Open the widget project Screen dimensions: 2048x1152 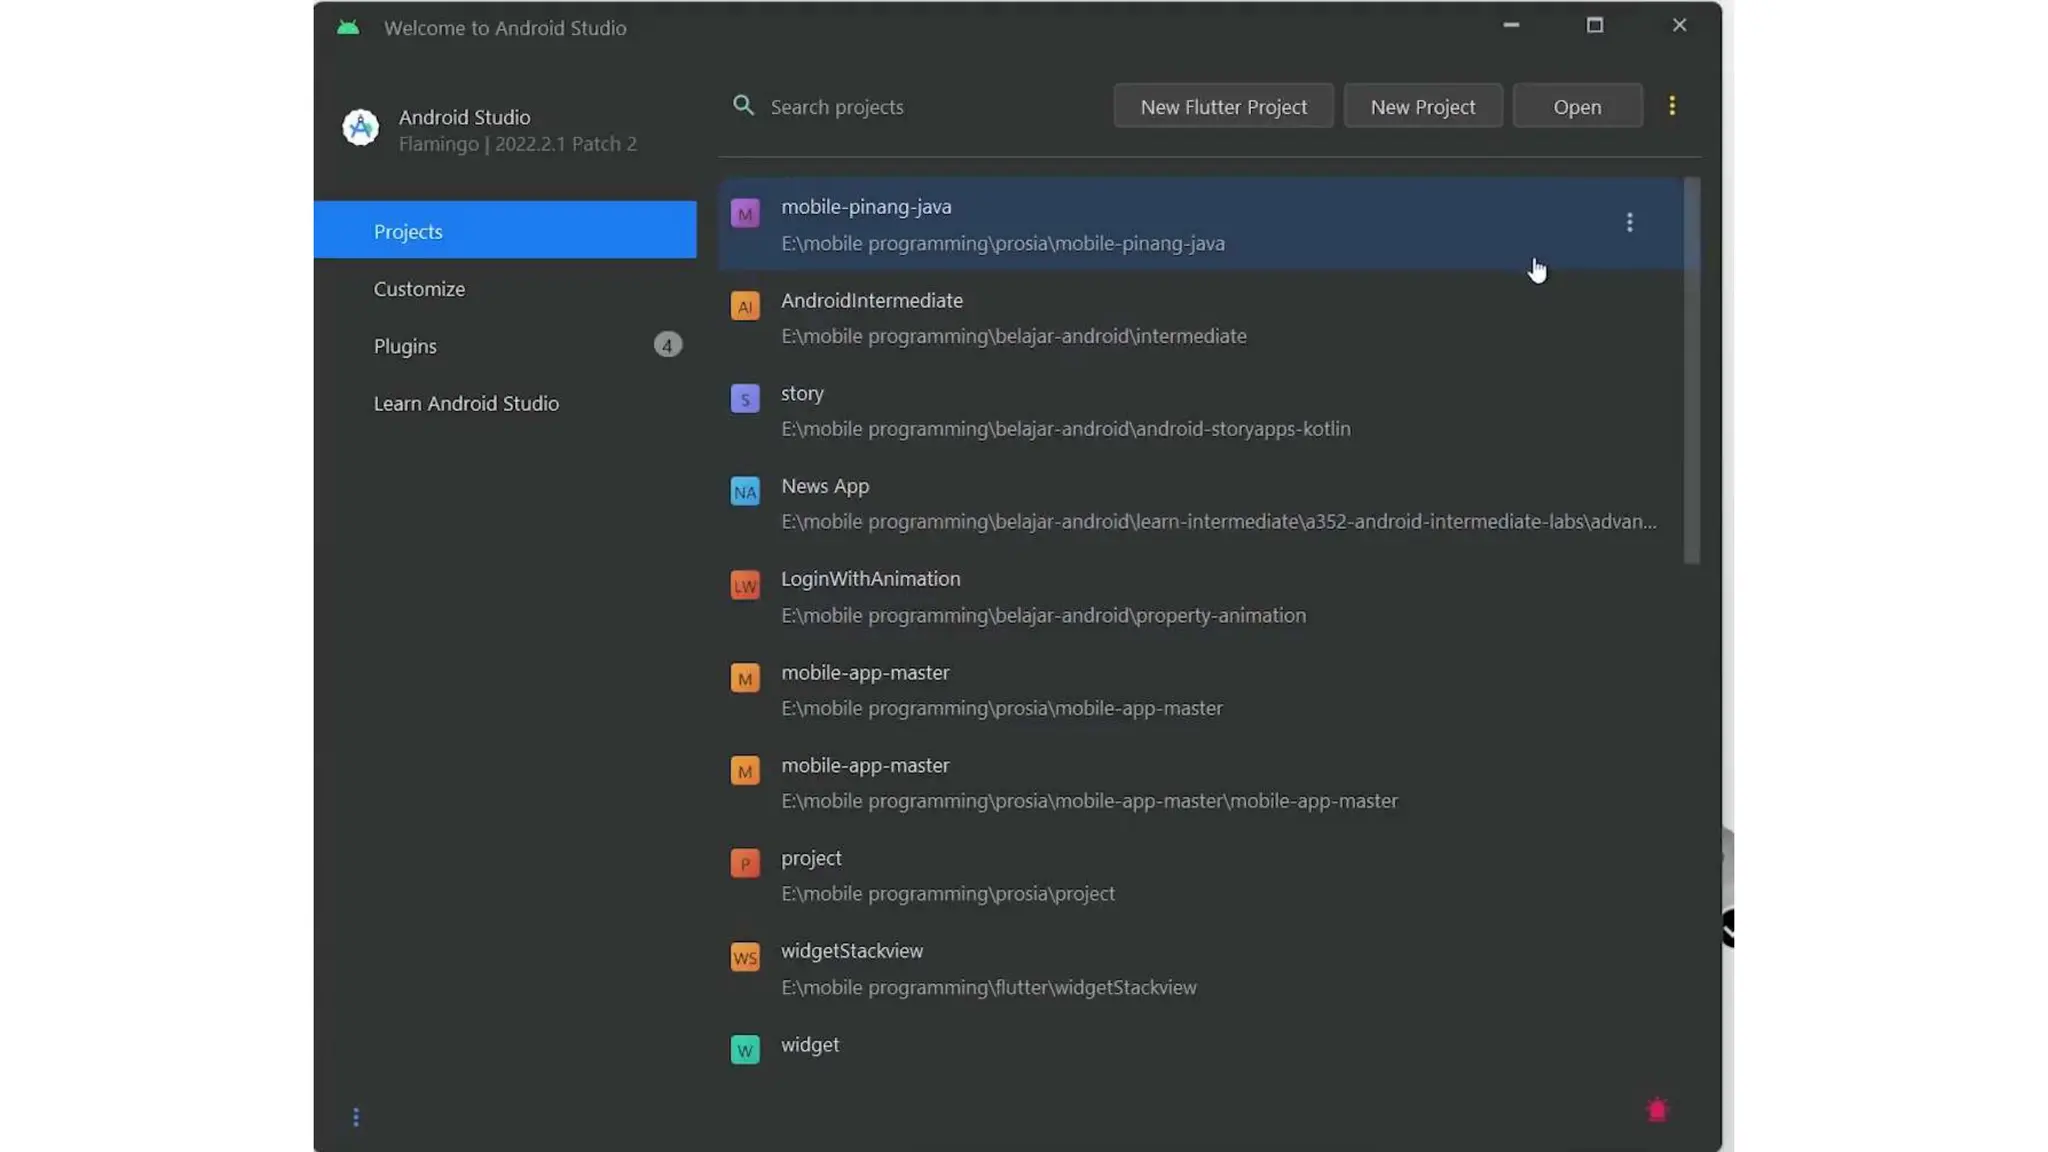1200,1048
